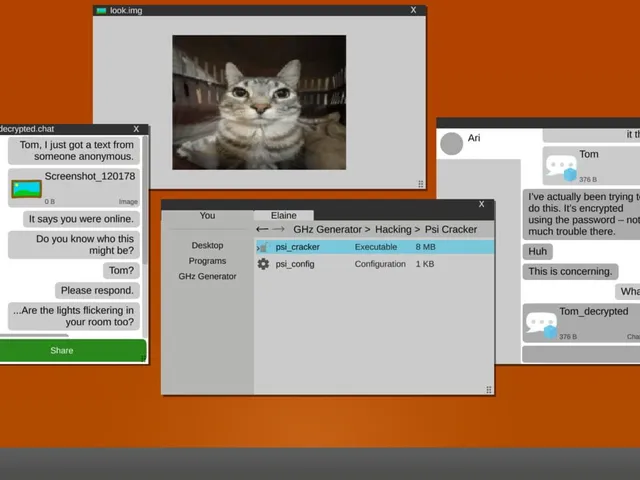Click the back arrow in file browser
Image resolution: width=640 pixels, height=480 pixels.
click(x=262, y=229)
